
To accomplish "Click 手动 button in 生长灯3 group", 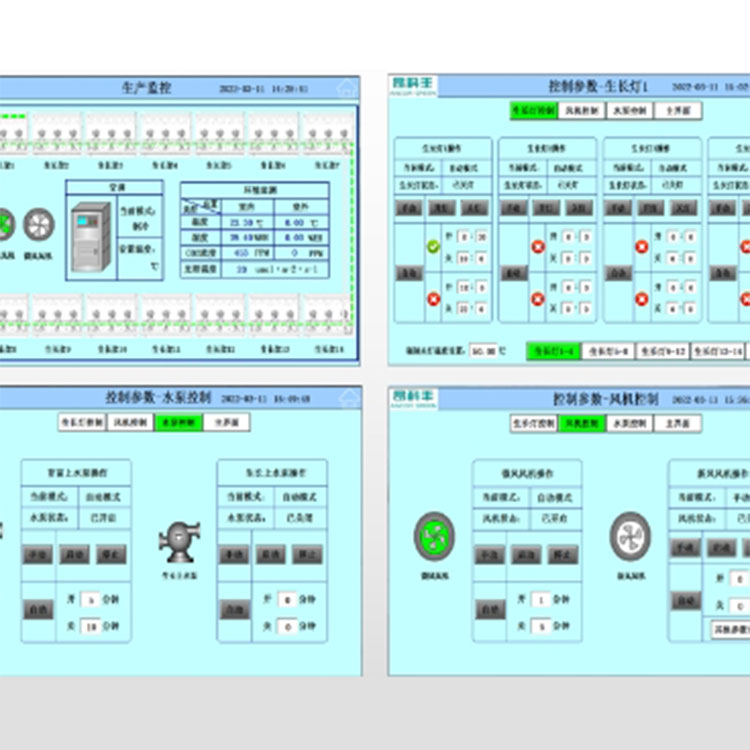I will 618,208.
